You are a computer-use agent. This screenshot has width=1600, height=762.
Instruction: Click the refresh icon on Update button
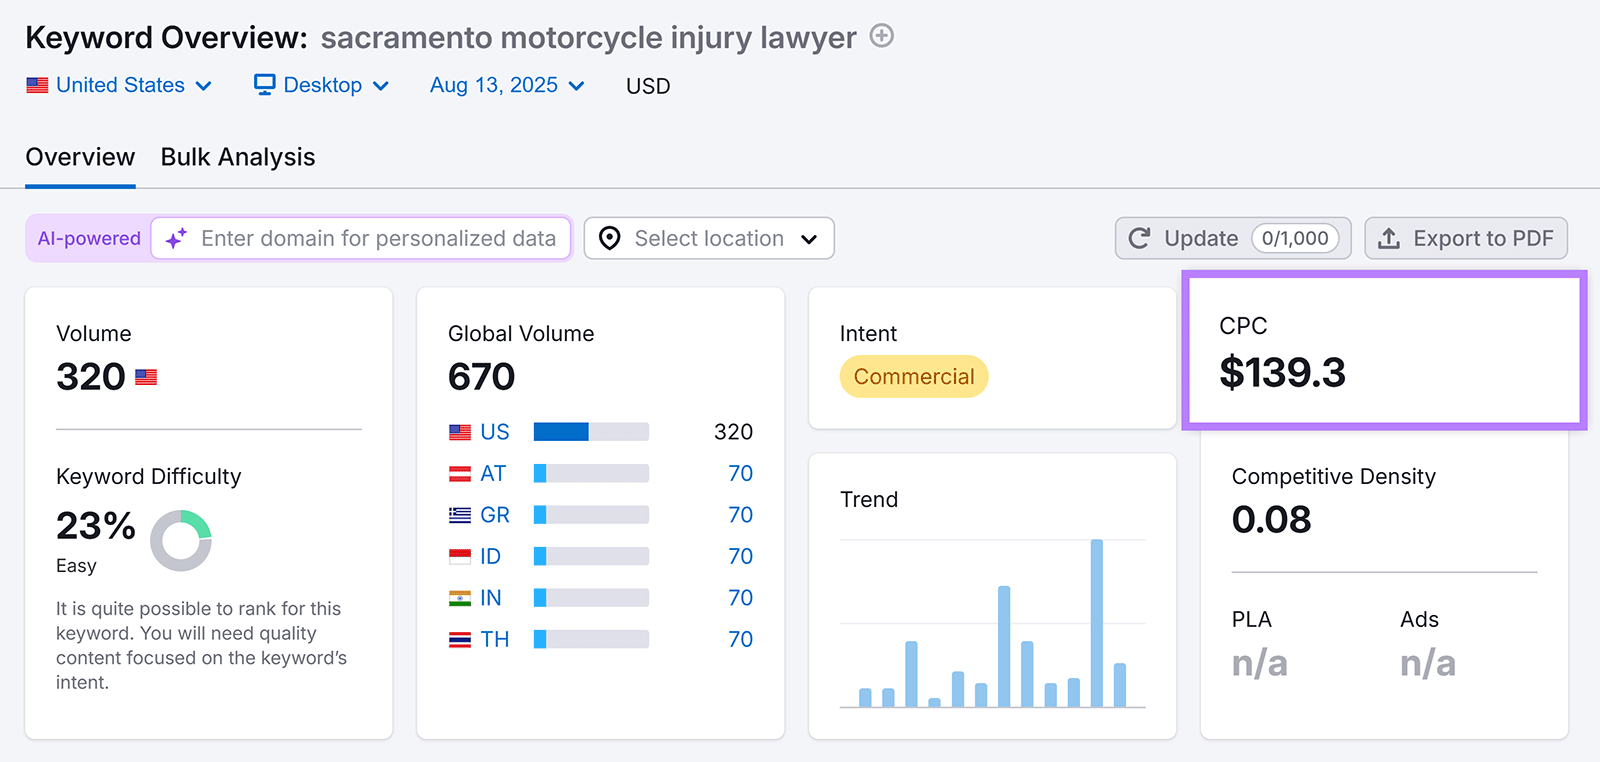coord(1139,239)
